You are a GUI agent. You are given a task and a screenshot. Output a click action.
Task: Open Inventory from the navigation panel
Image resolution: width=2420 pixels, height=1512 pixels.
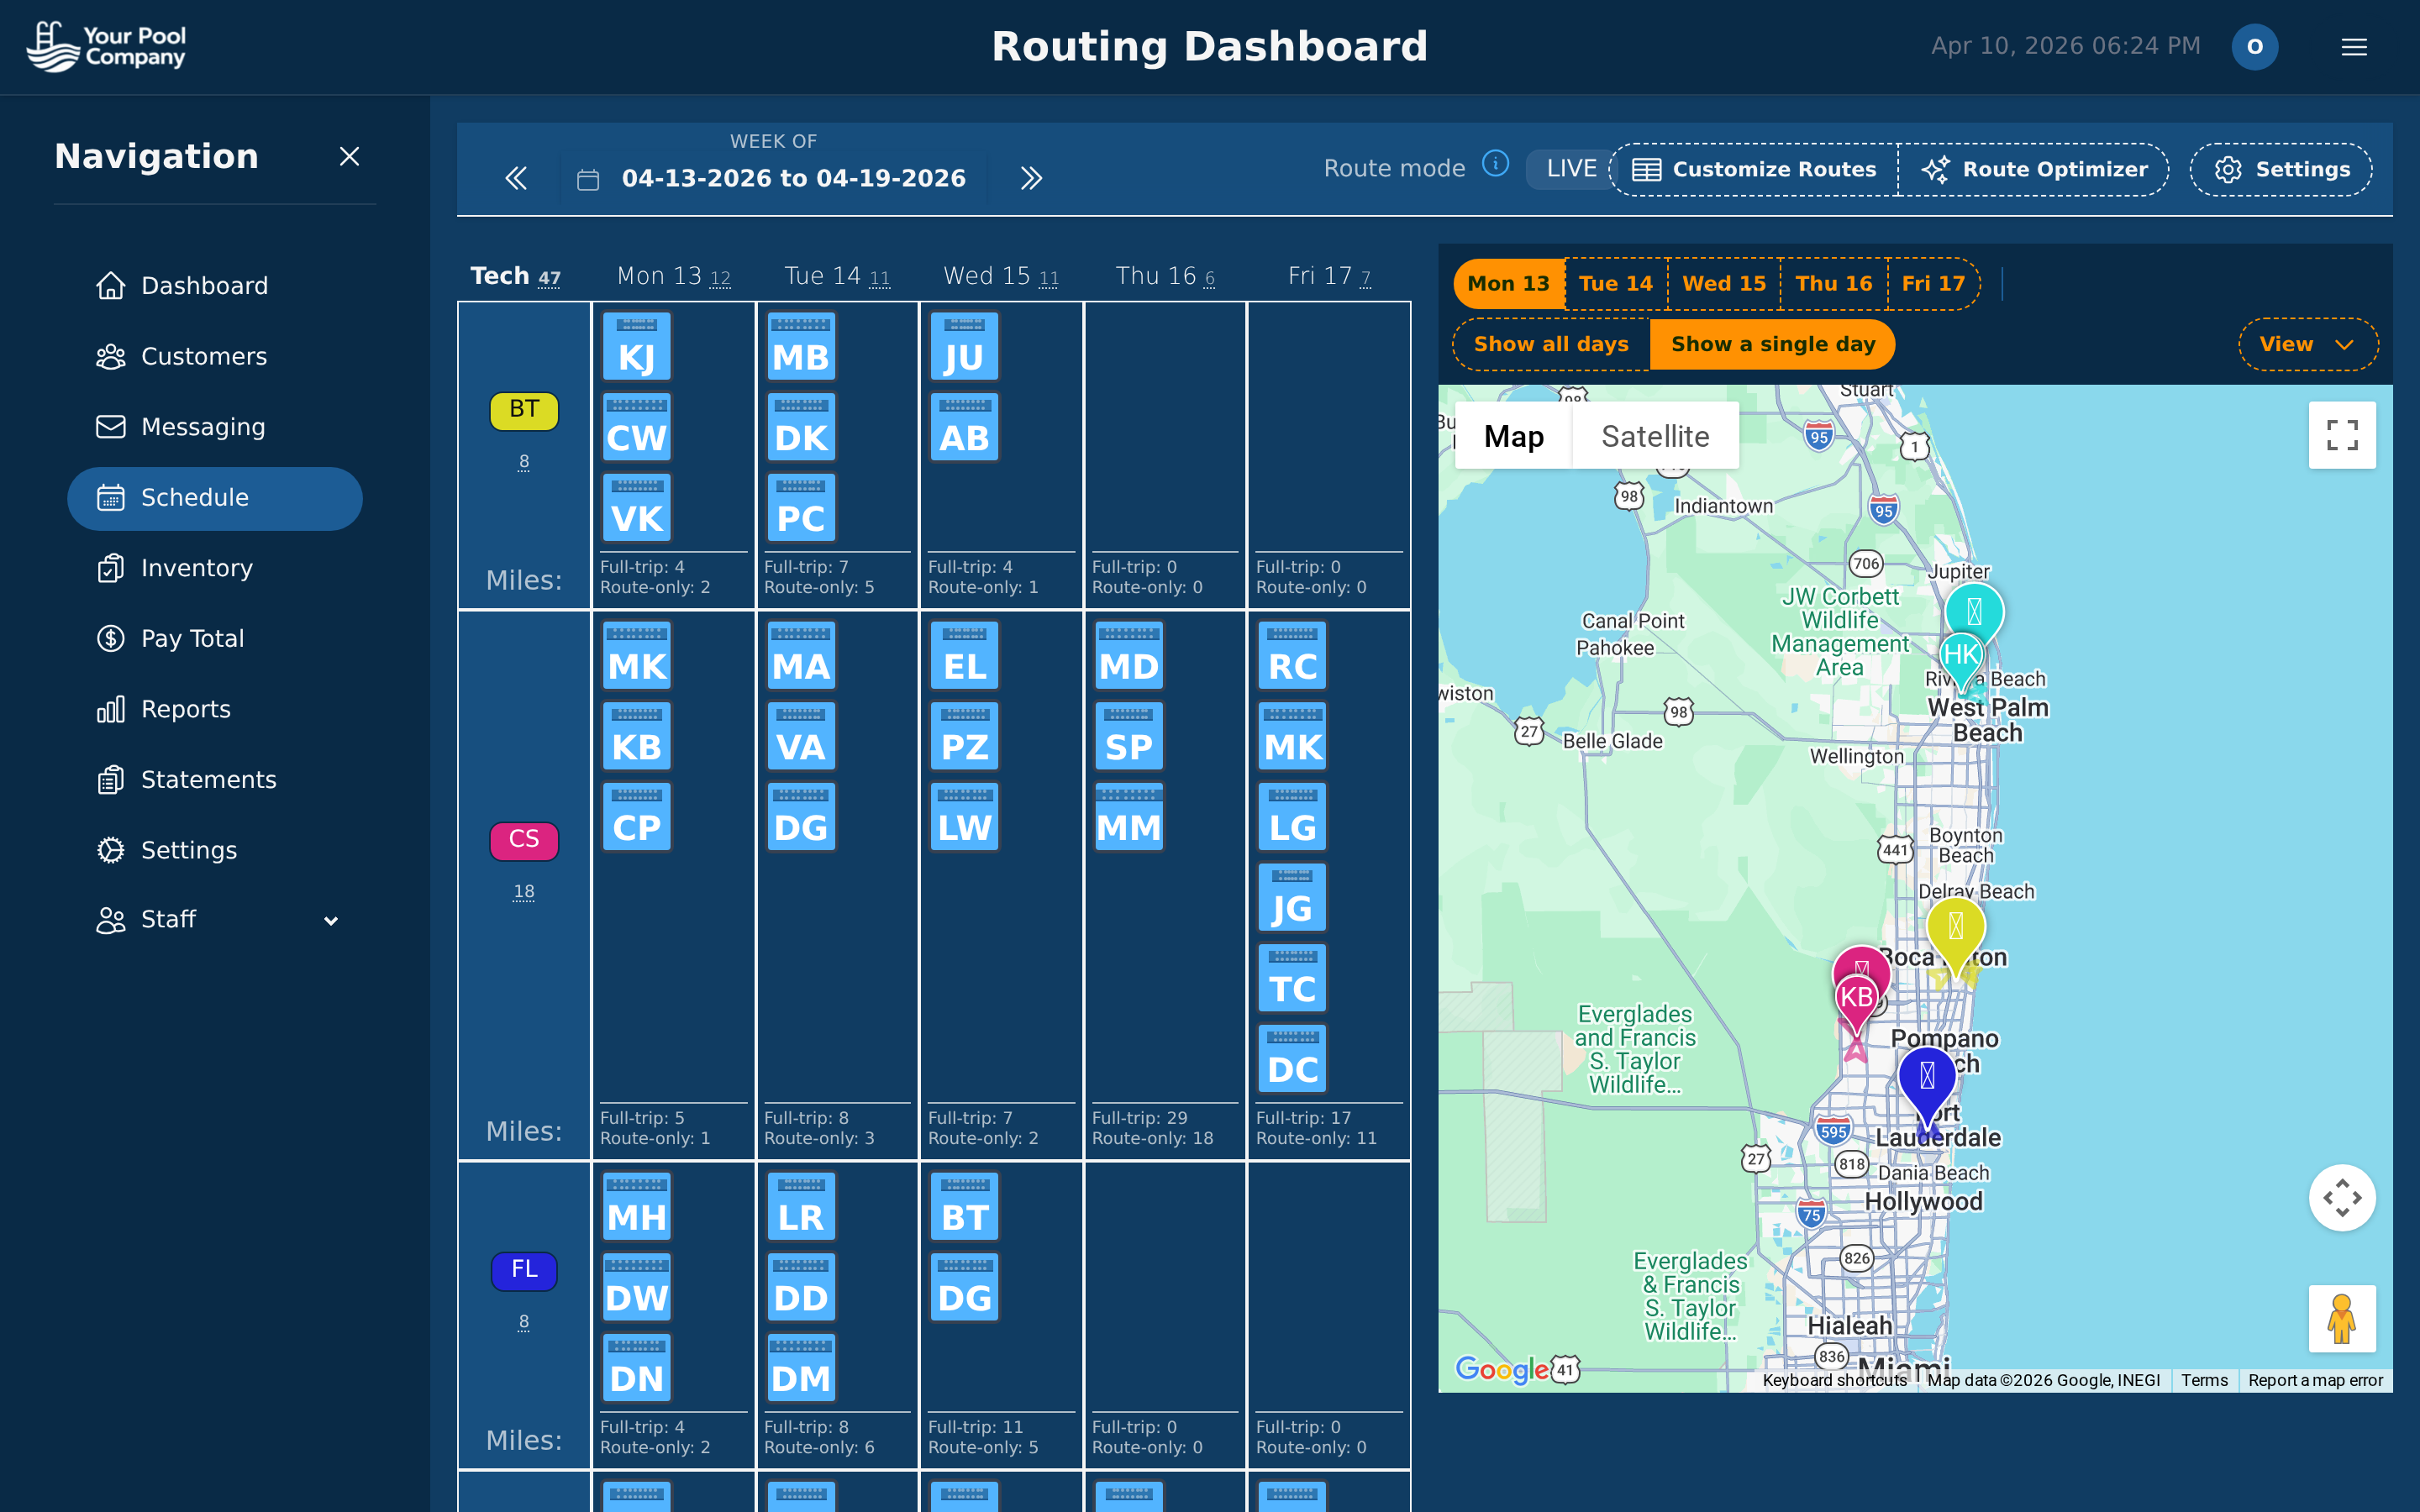click(196, 568)
